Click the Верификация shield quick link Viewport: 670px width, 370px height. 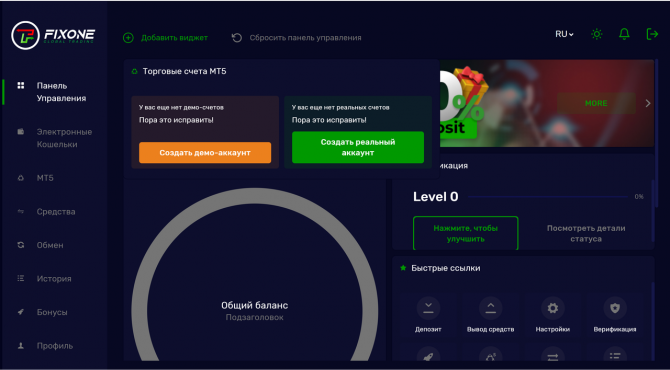pos(615,308)
